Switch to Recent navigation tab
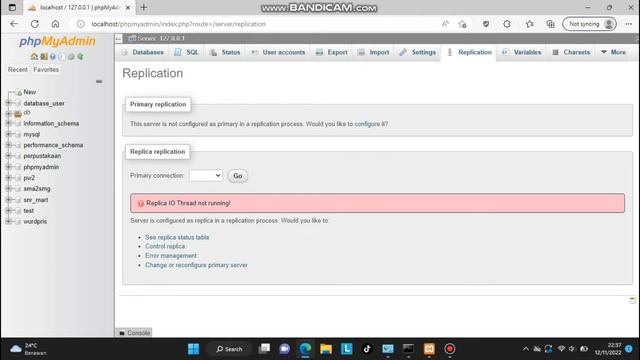 pyautogui.click(x=18, y=70)
